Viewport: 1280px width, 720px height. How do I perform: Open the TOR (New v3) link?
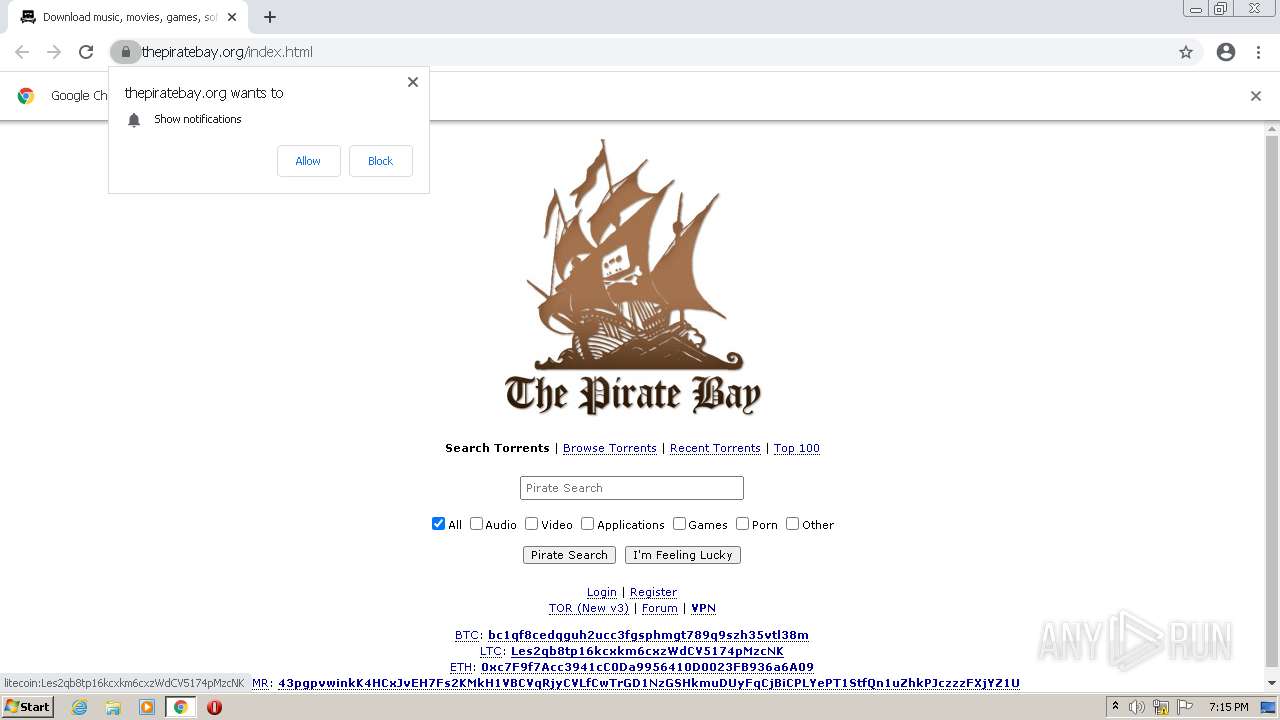pyautogui.click(x=589, y=608)
